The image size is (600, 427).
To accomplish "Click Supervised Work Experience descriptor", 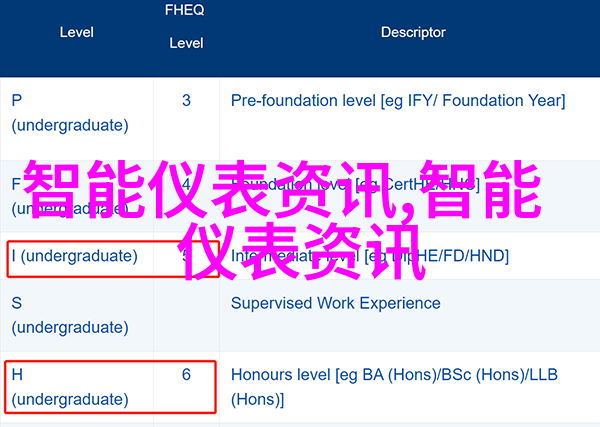I will tap(336, 303).
